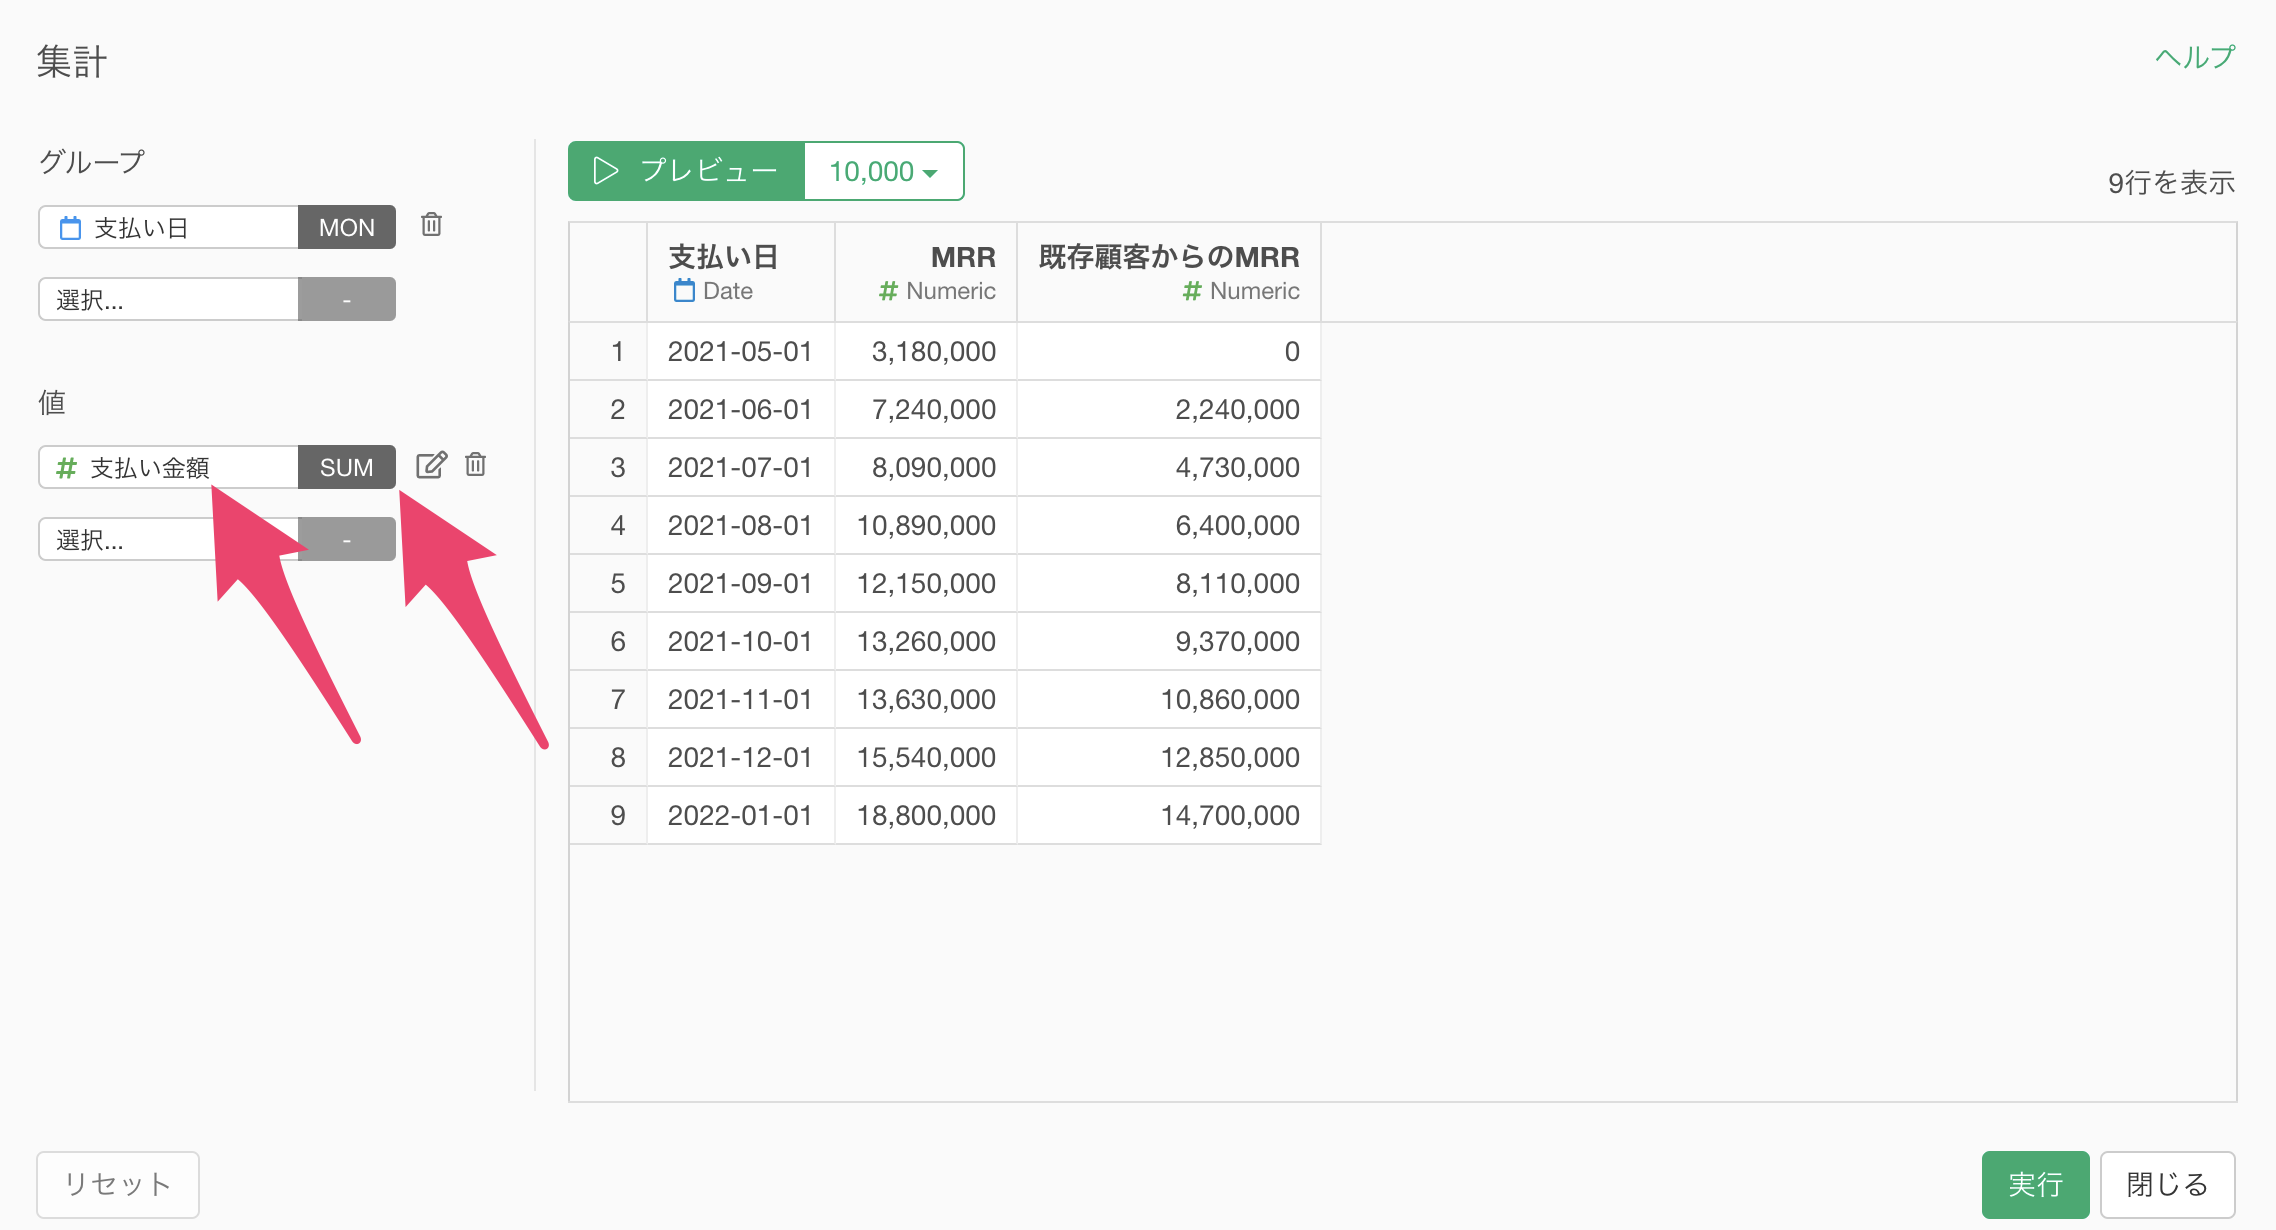The width and height of the screenshot is (2276, 1230).
Task: Select the cell 2022-01-01
Action: point(740,815)
